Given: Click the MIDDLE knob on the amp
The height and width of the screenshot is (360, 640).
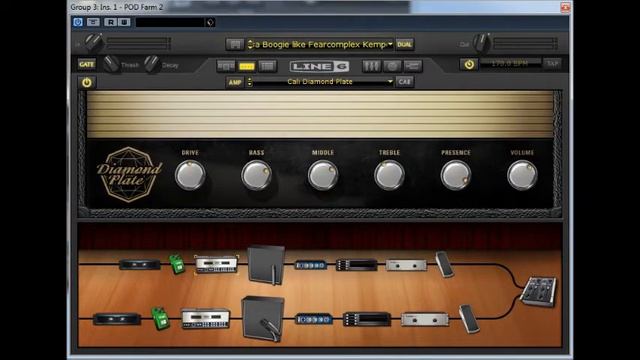Looking at the screenshot, I should [x=323, y=175].
